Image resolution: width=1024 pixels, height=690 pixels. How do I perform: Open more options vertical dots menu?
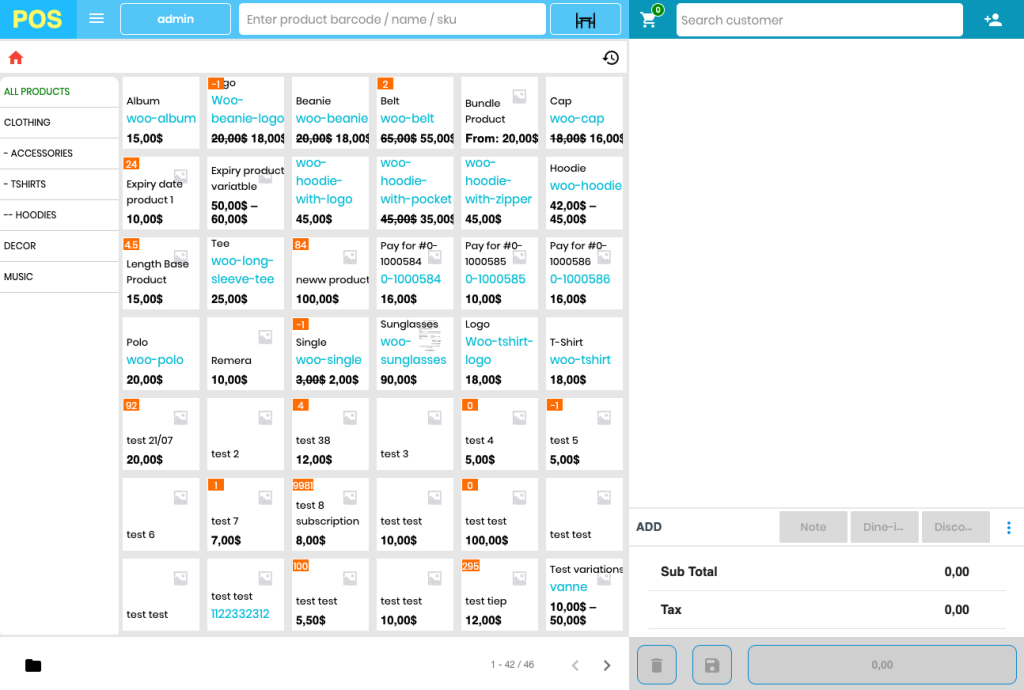click(1008, 527)
